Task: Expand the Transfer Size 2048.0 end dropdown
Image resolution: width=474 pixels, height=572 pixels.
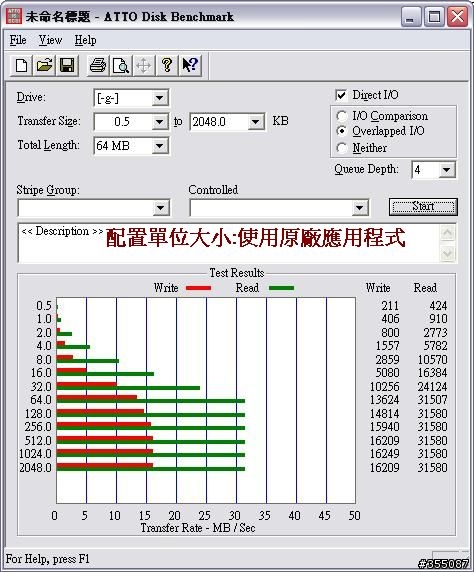Action: [255, 121]
